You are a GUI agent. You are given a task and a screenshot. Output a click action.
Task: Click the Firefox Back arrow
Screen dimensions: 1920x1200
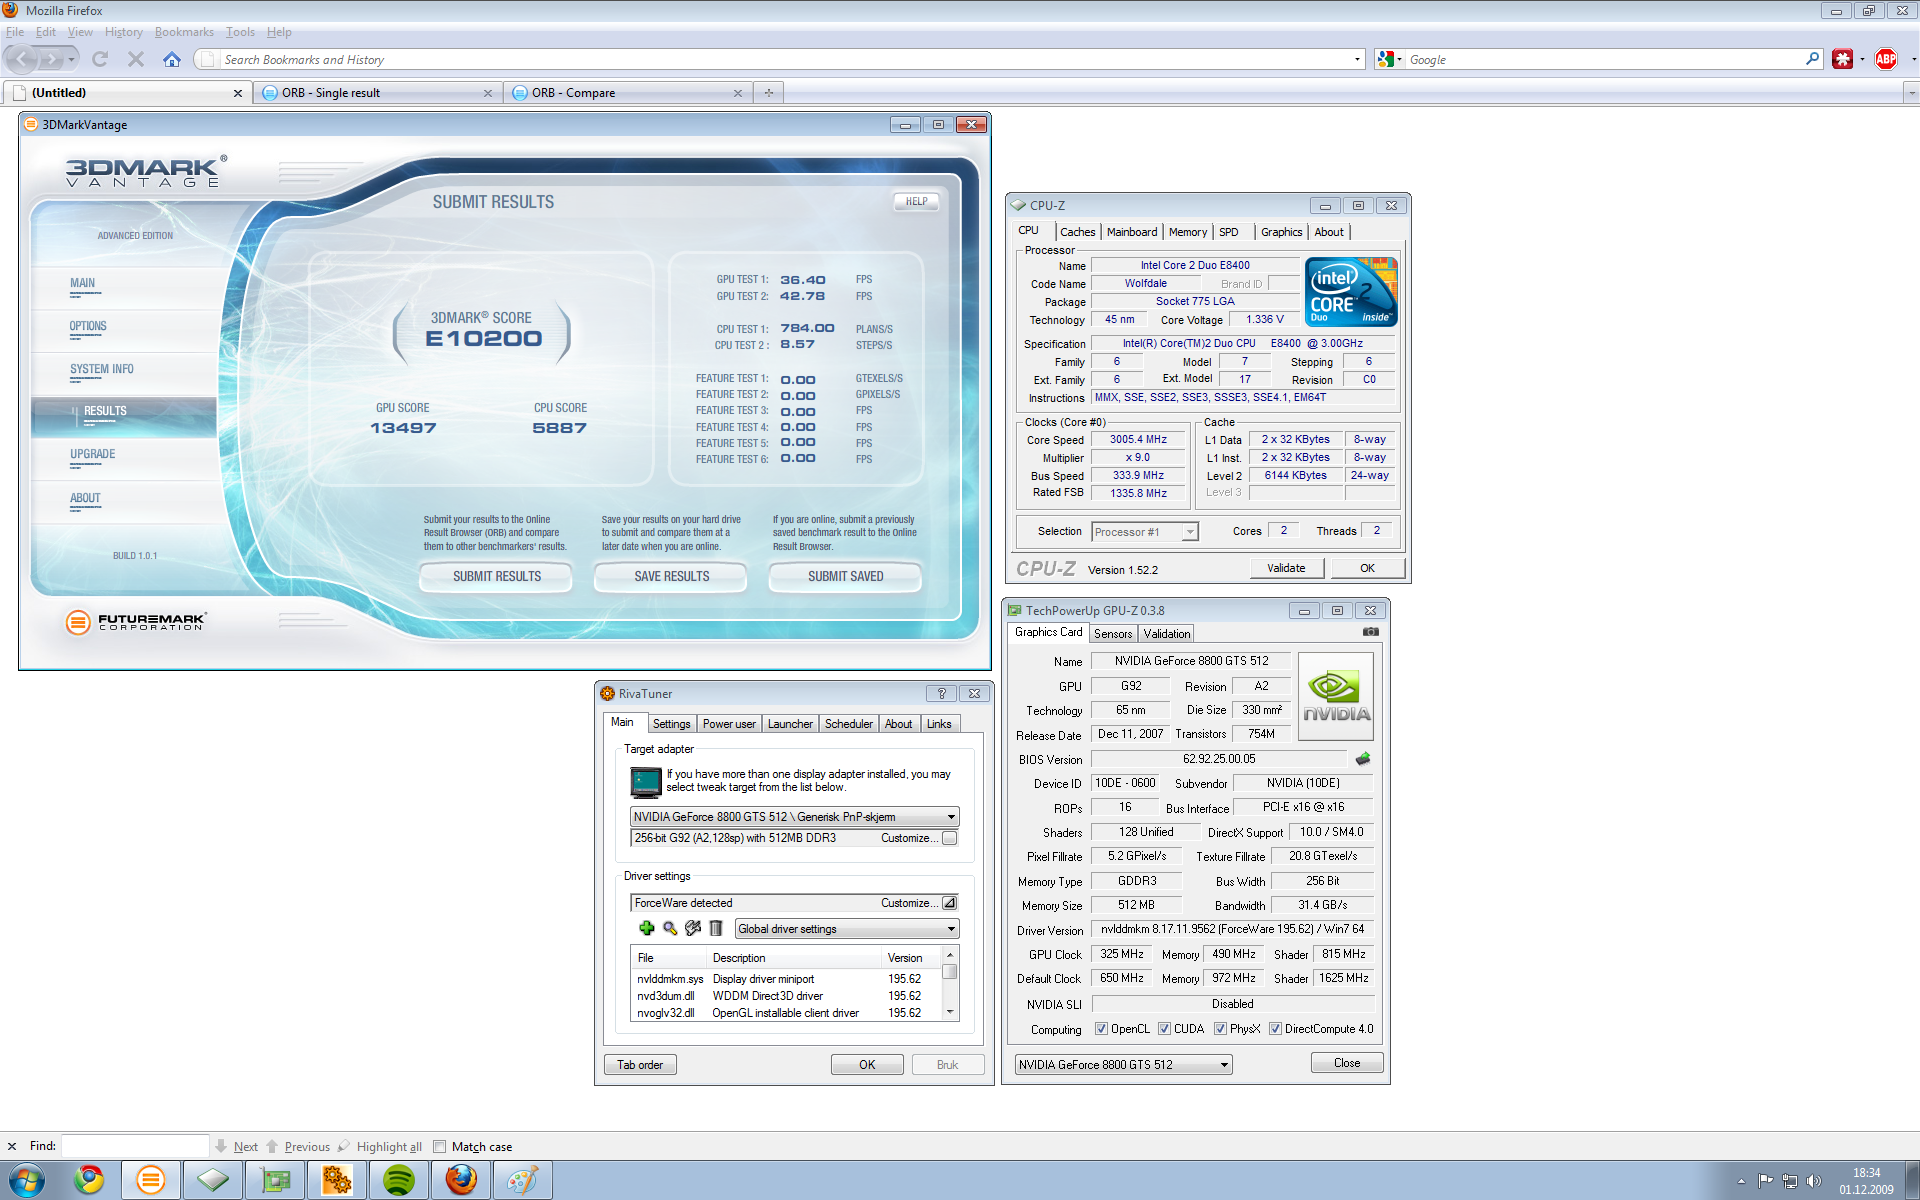click(21, 59)
